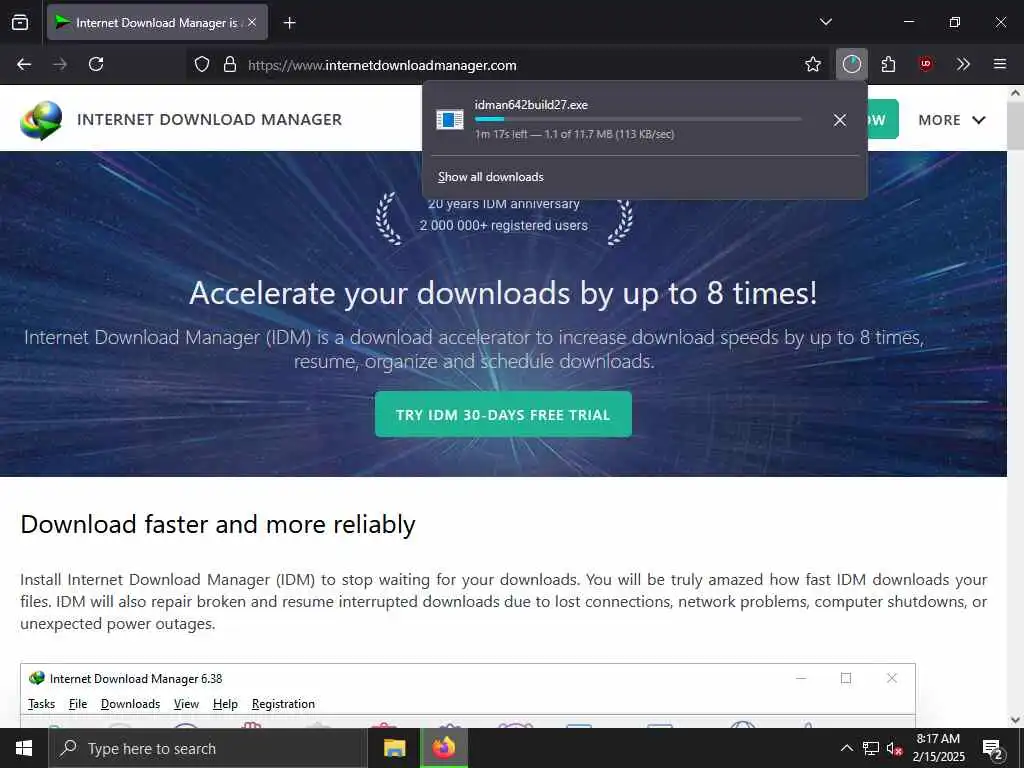Click the page vertical scrollbar thumb
1024x768 pixels.
click(x=1015, y=124)
